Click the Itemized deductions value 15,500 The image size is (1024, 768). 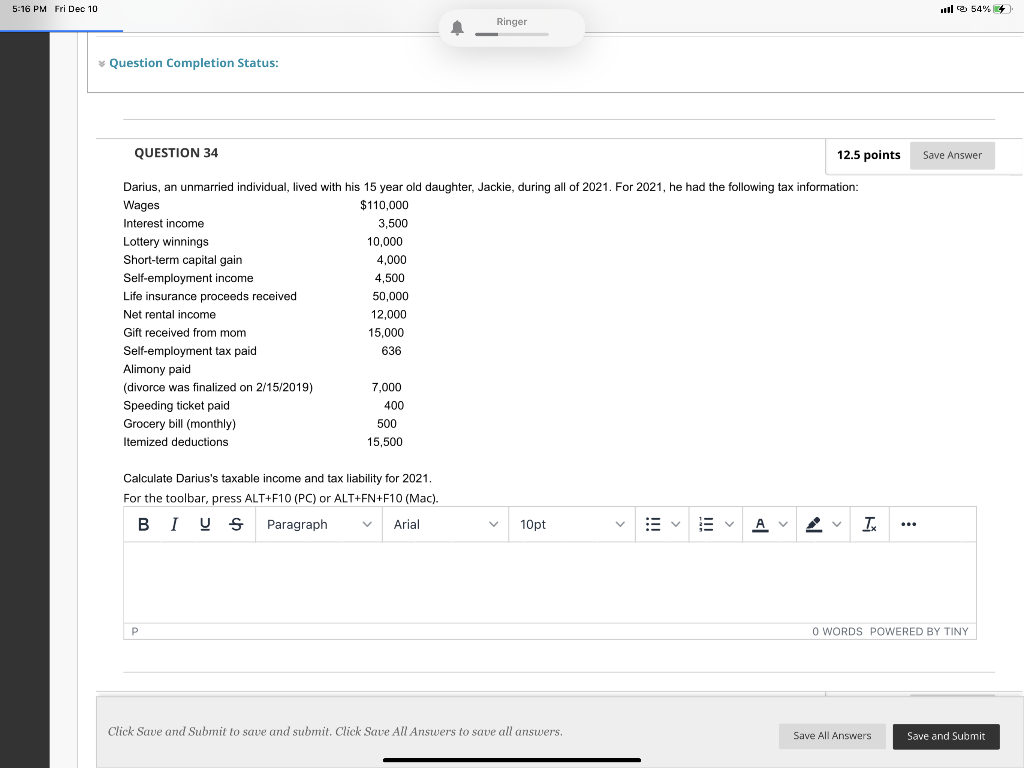point(385,443)
